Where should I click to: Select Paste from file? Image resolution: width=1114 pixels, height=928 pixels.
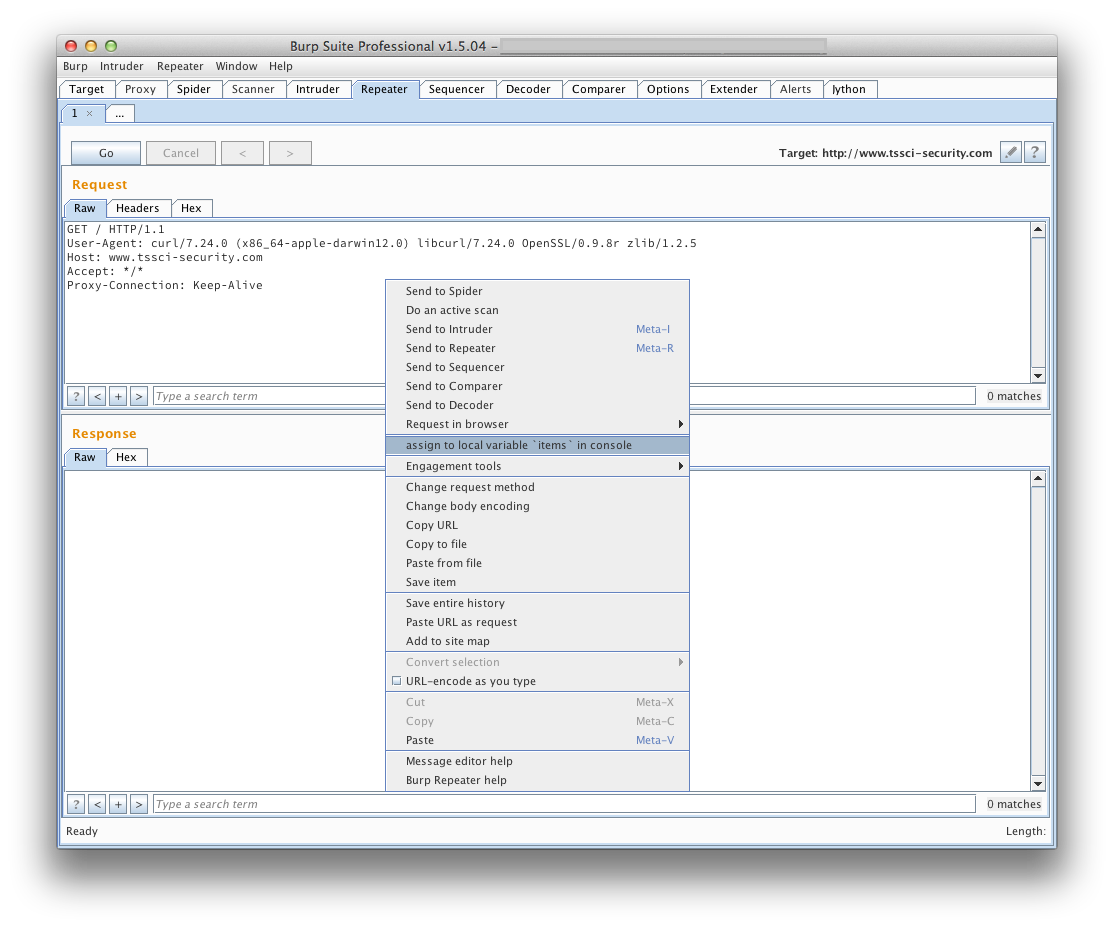point(537,563)
